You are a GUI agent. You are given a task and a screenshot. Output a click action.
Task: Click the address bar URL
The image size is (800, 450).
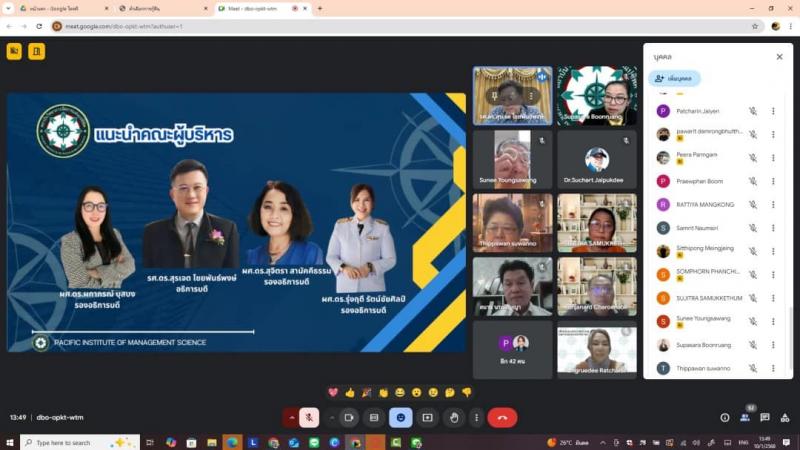123,26
